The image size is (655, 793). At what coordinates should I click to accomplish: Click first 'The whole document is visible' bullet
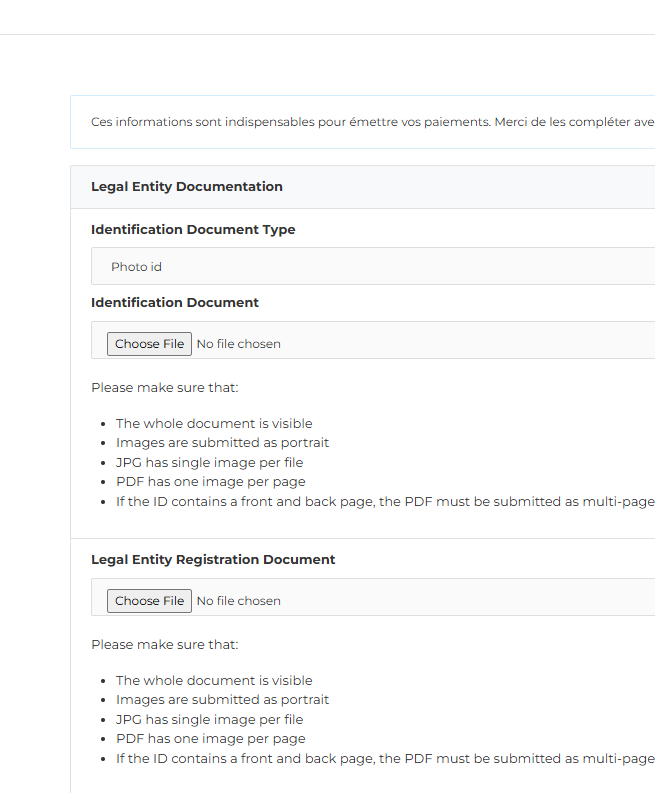click(x=214, y=424)
